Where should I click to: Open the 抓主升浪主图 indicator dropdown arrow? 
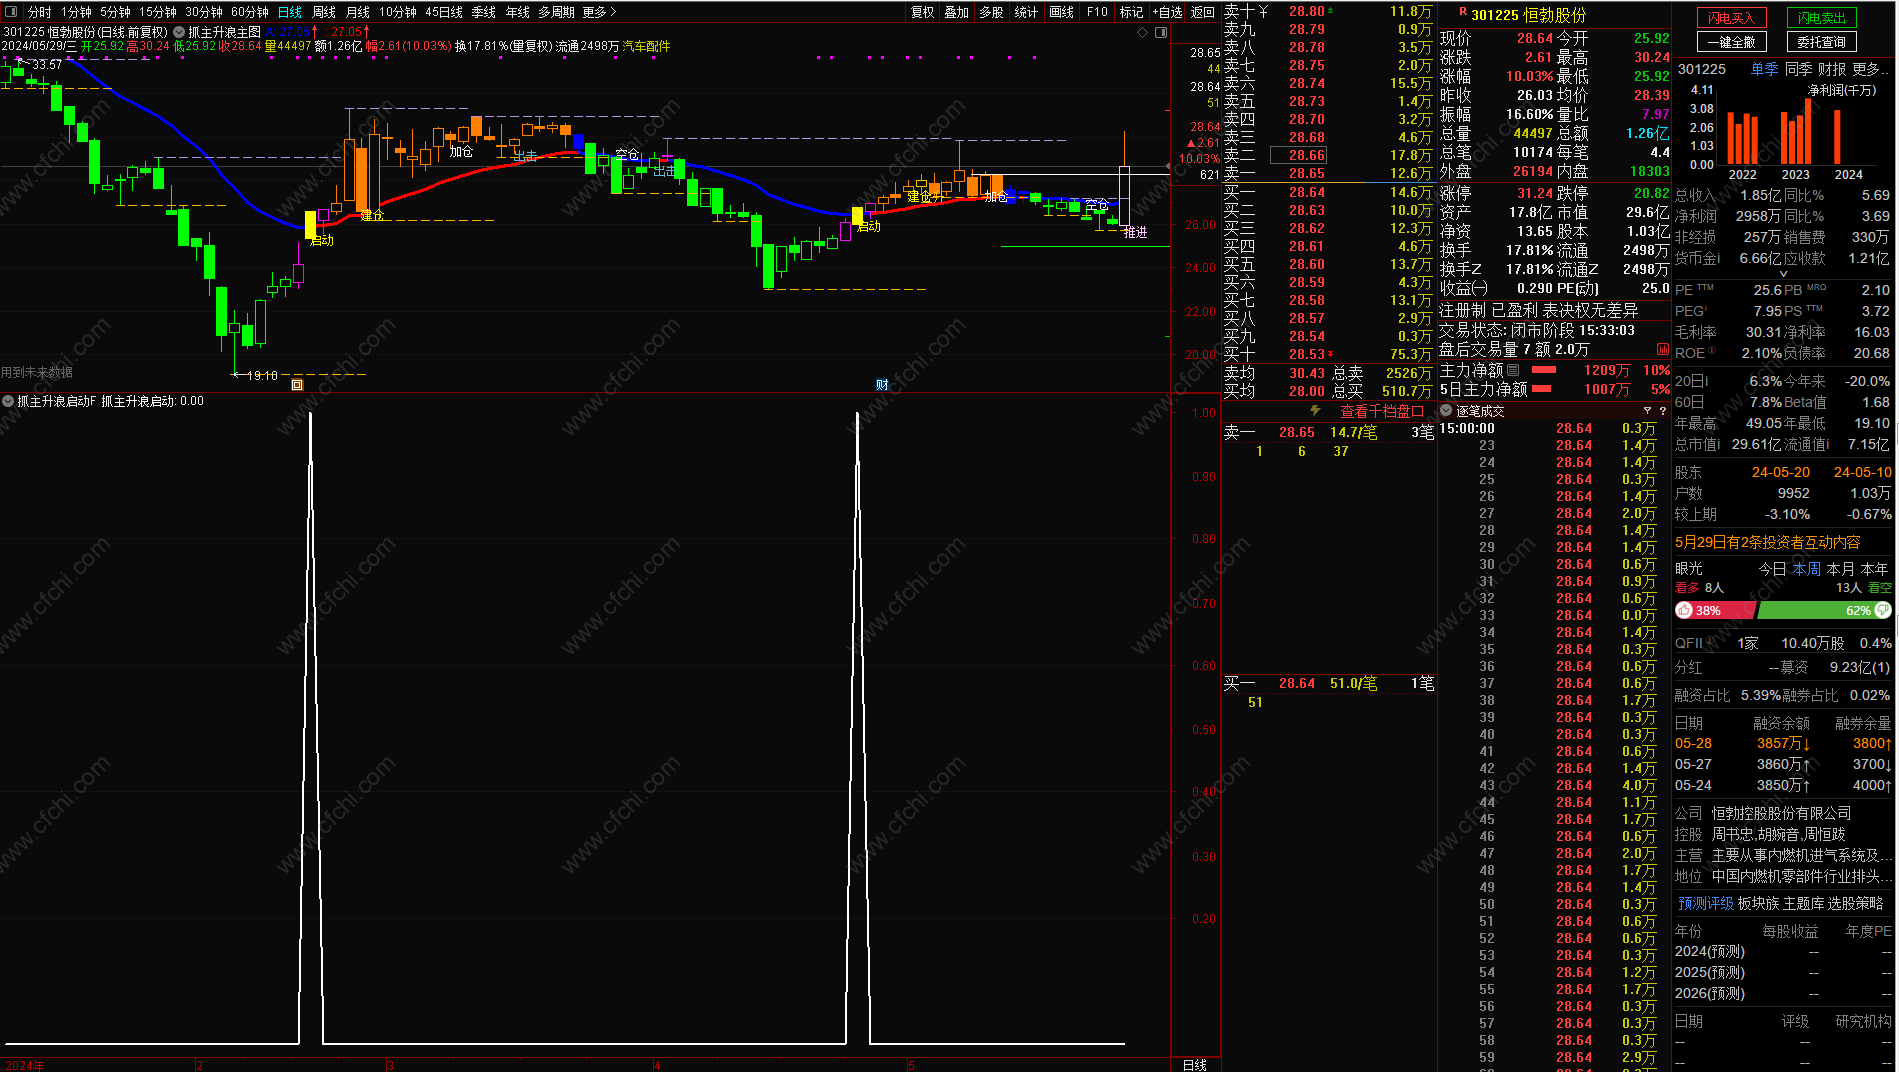(x=179, y=32)
